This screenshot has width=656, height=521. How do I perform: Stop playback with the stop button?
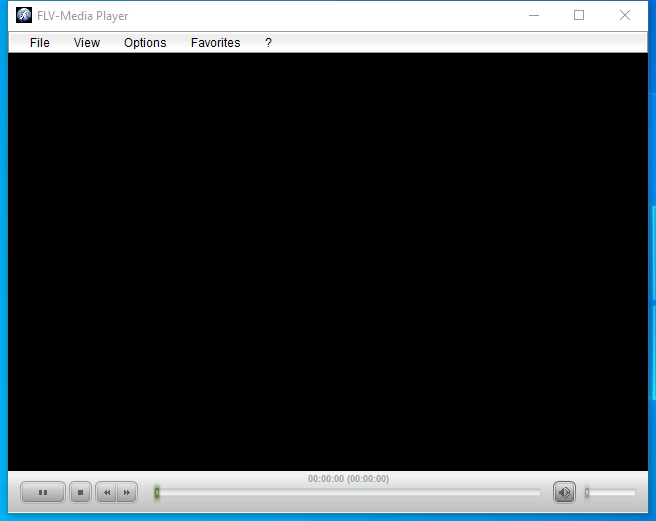coord(80,492)
